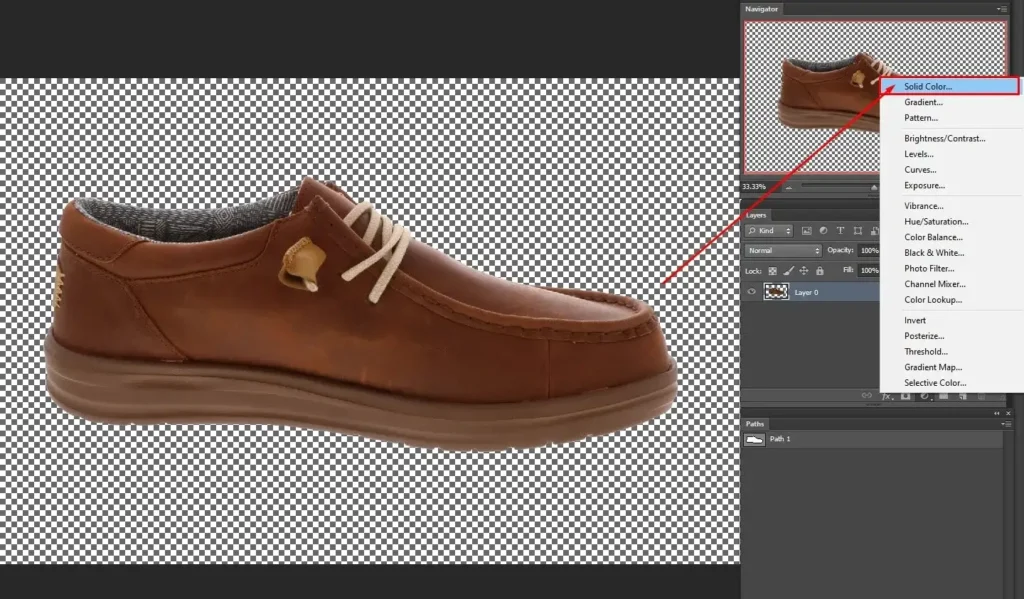Lock all layer properties with padlock icon
Image resolution: width=1024 pixels, height=599 pixels.
coord(821,270)
